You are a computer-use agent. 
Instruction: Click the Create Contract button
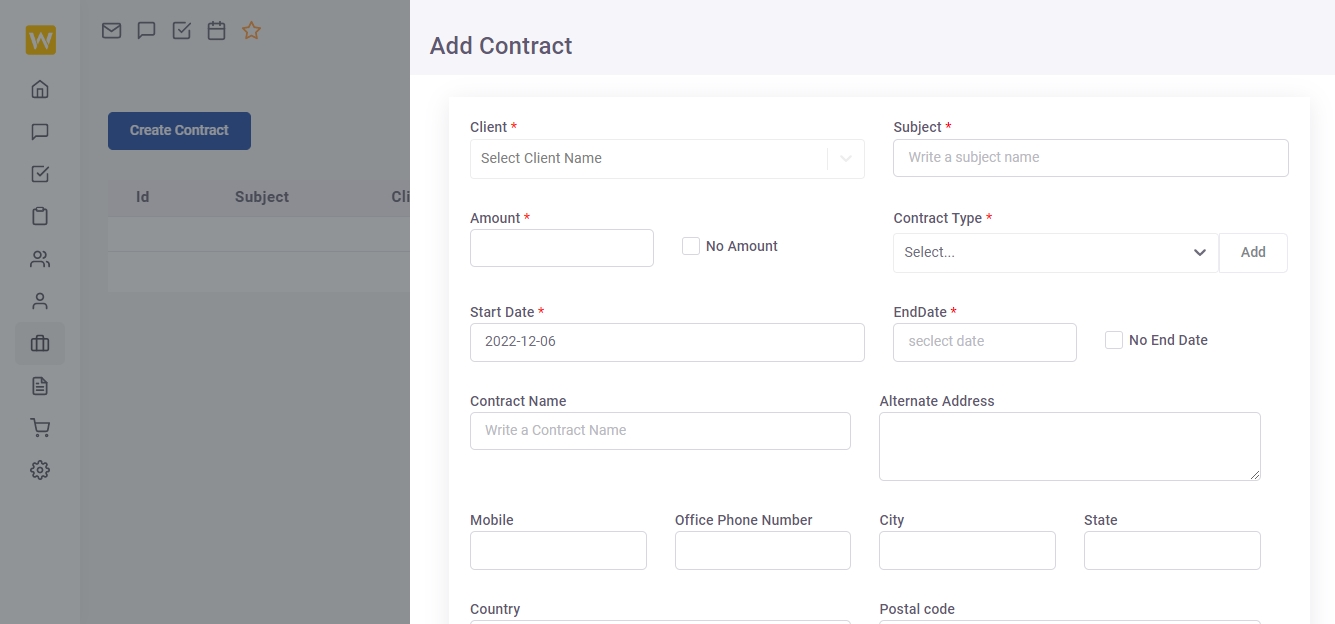coord(179,131)
